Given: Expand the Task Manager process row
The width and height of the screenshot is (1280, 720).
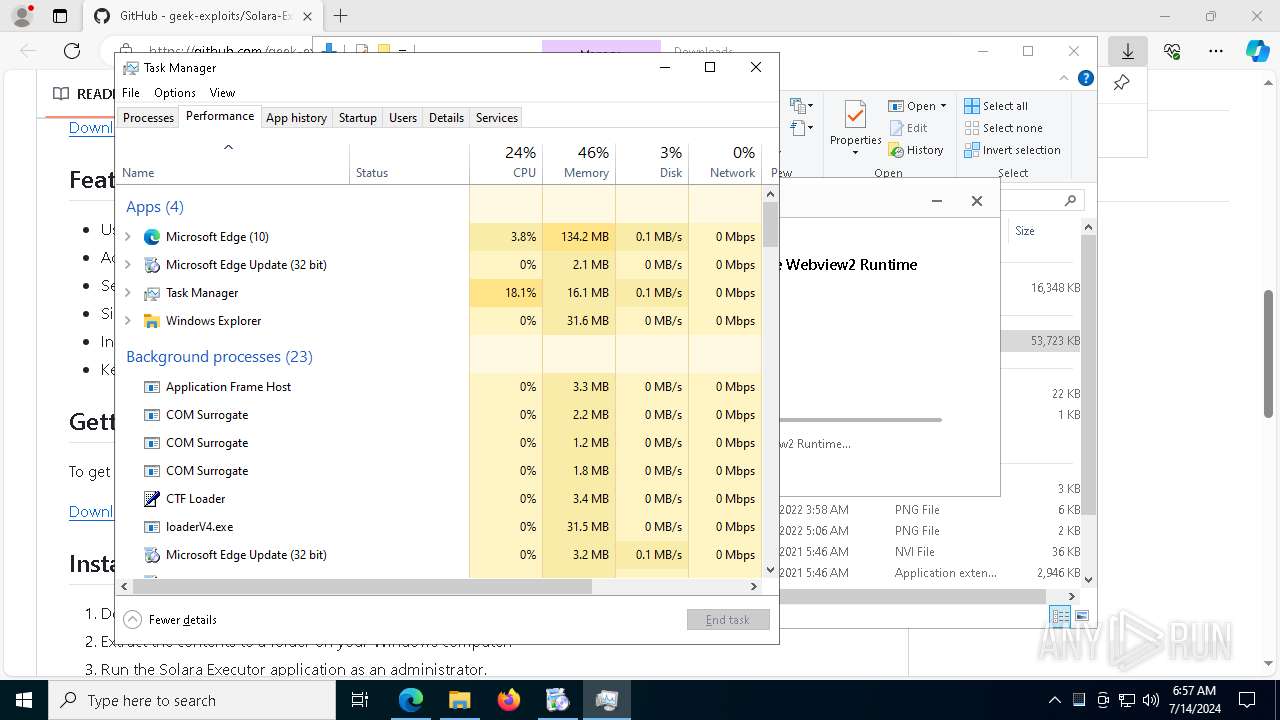Looking at the screenshot, I should click(127, 293).
